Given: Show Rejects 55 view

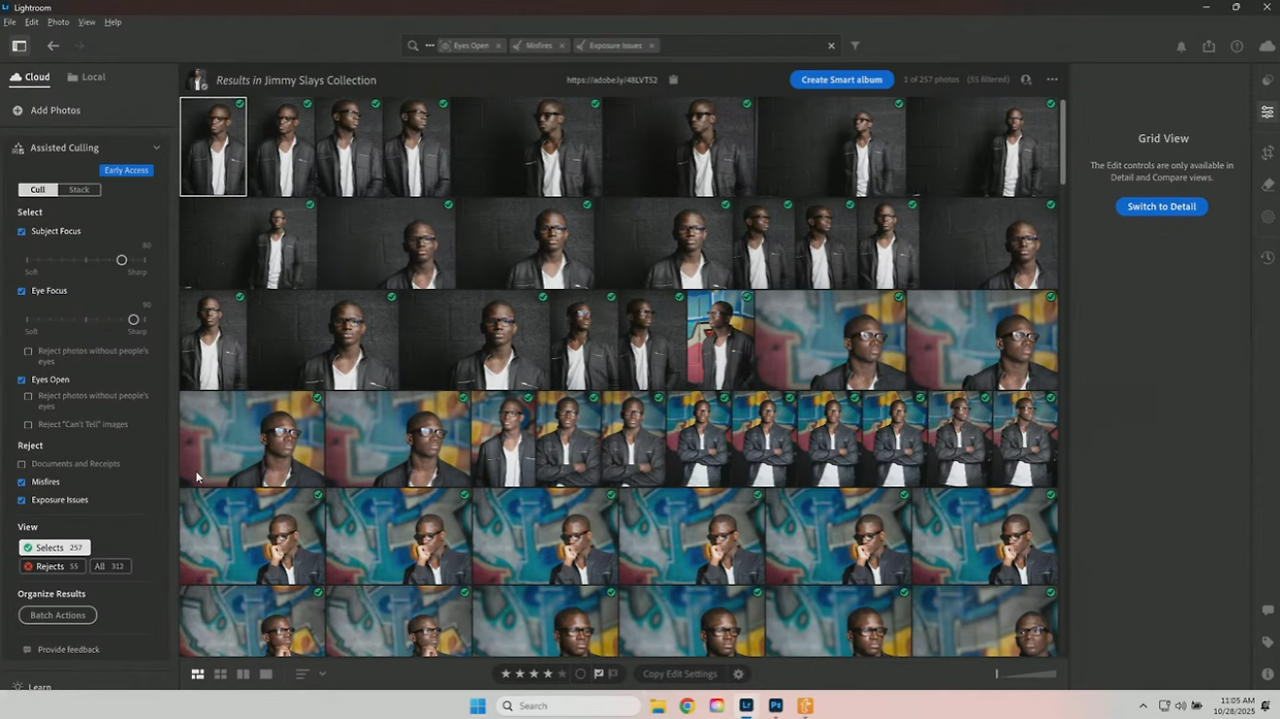Looking at the screenshot, I should [x=52, y=567].
